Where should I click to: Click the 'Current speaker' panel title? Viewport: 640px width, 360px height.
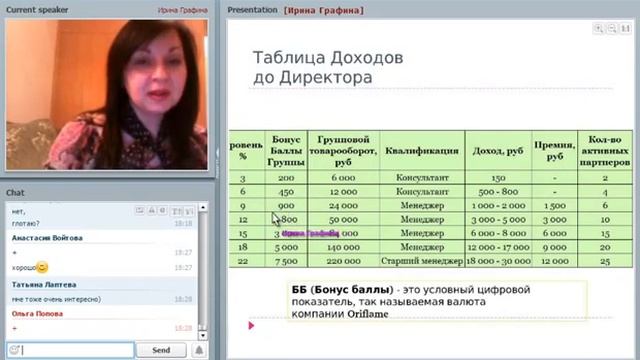37,10
